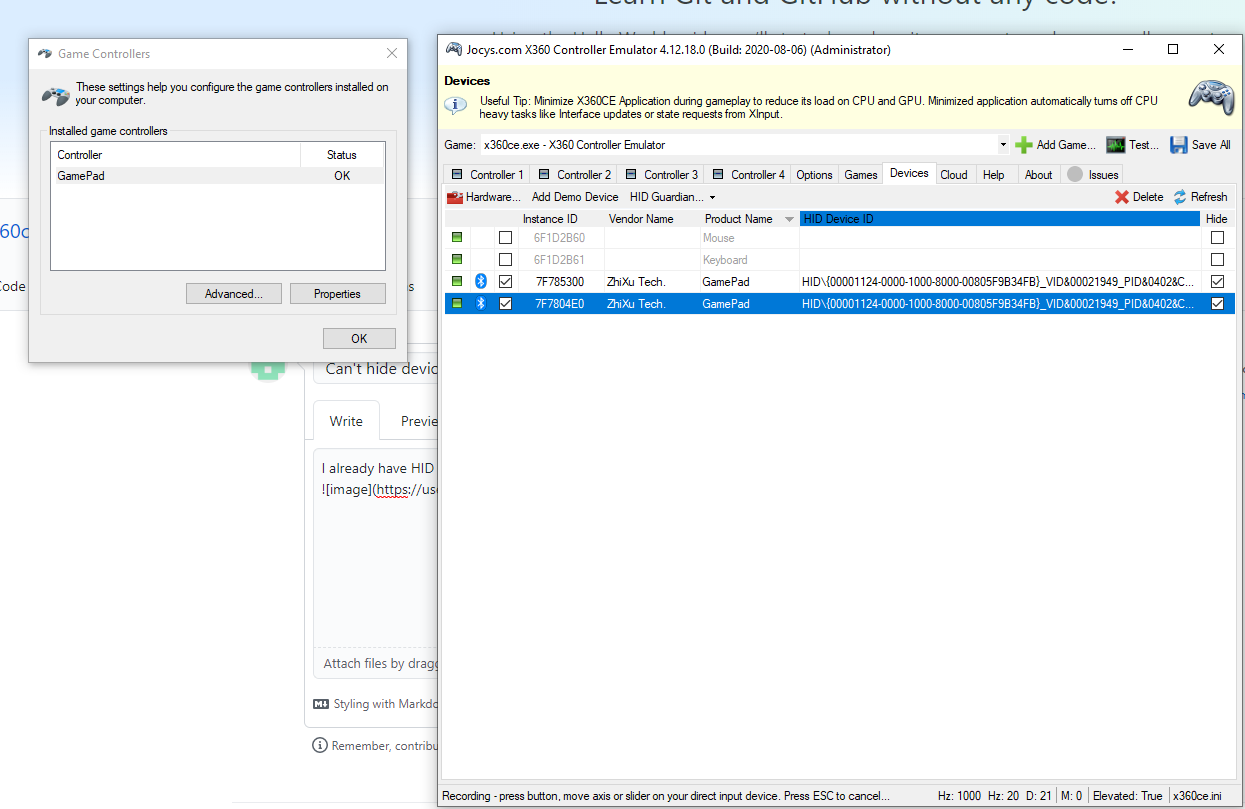Click the Bluetooth icon in row 7F785300
The image size is (1245, 809).
coord(481,282)
